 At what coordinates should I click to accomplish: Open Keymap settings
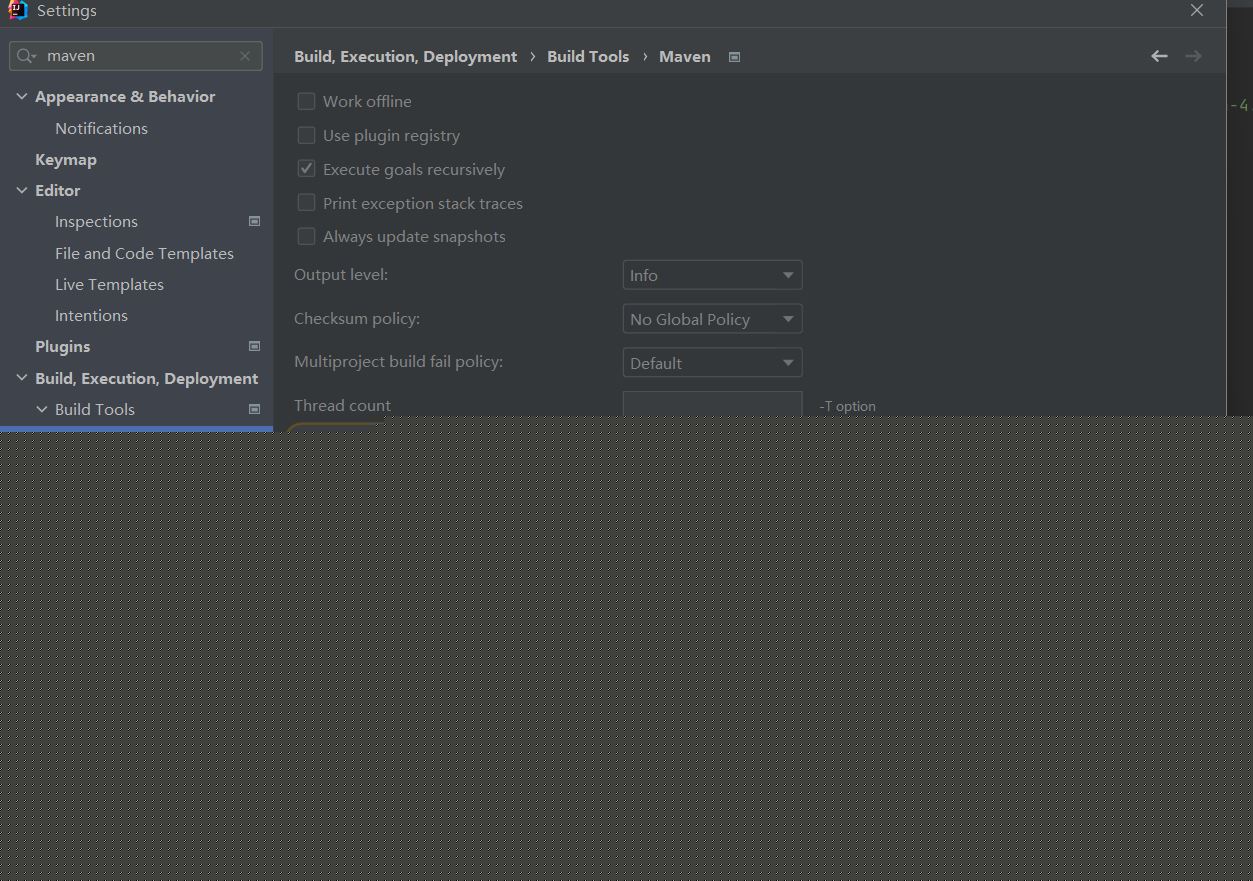click(66, 159)
